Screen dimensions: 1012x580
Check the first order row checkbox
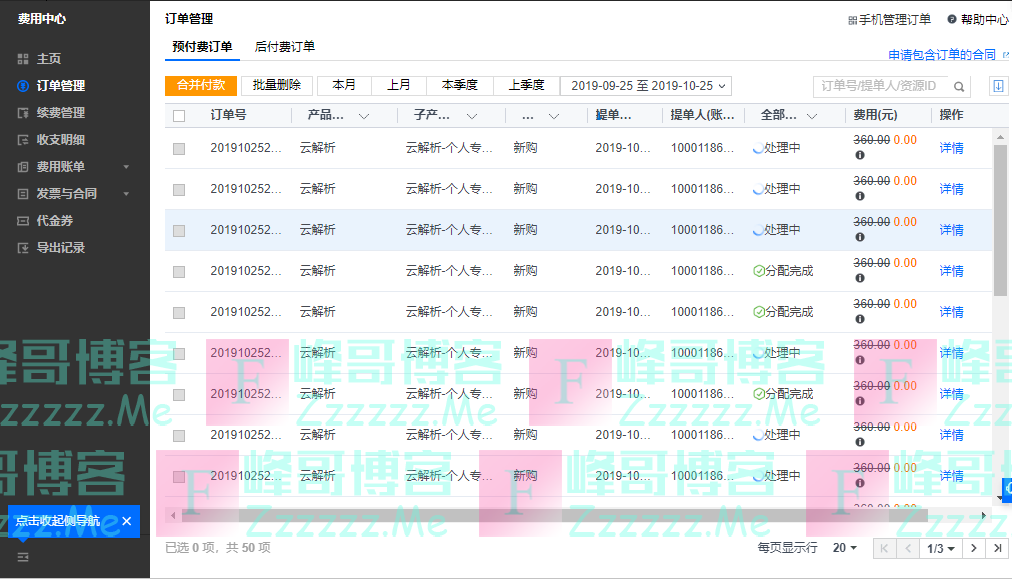pyautogui.click(x=179, y=148)
